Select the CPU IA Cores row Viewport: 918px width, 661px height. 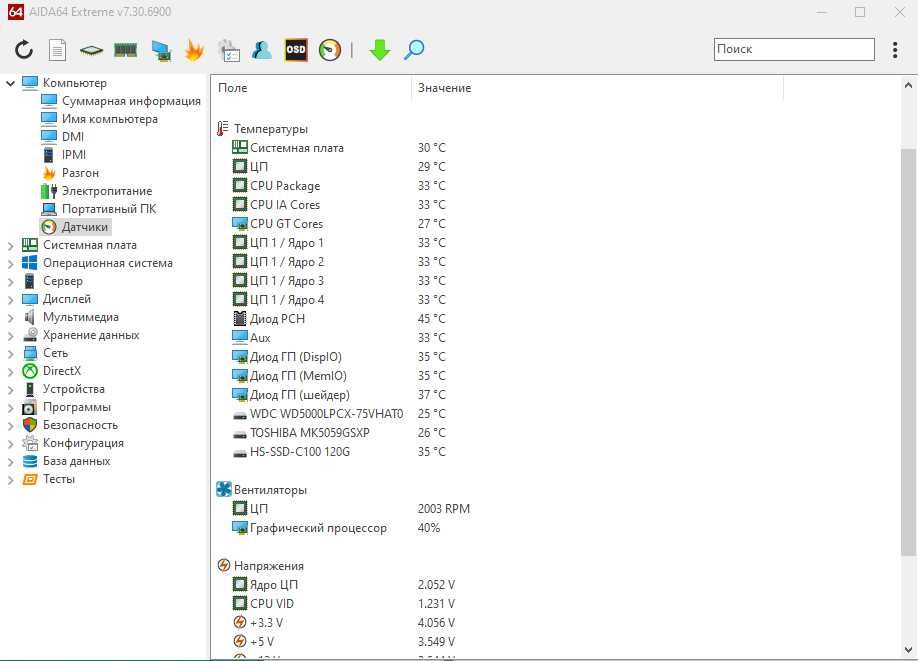pos(339,205)
